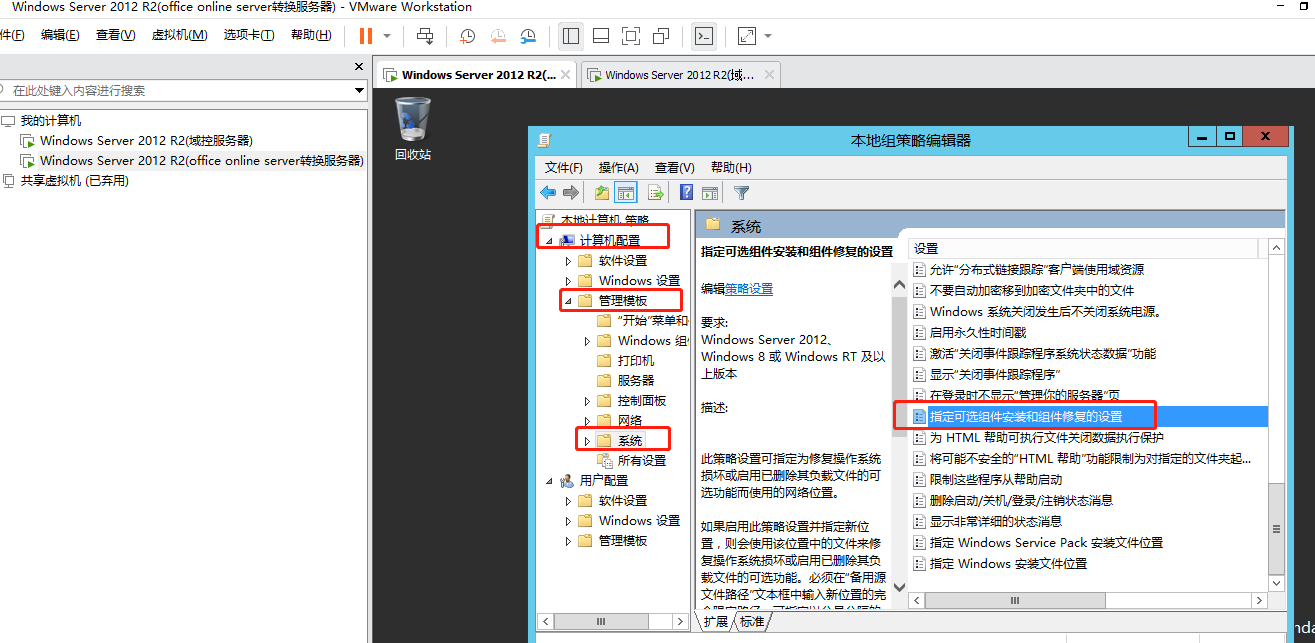The height and width of the screenshot is (643, 1315).
Task: Enter full screen mode in VMware toolbar
Action: click(x=631, y=36)
